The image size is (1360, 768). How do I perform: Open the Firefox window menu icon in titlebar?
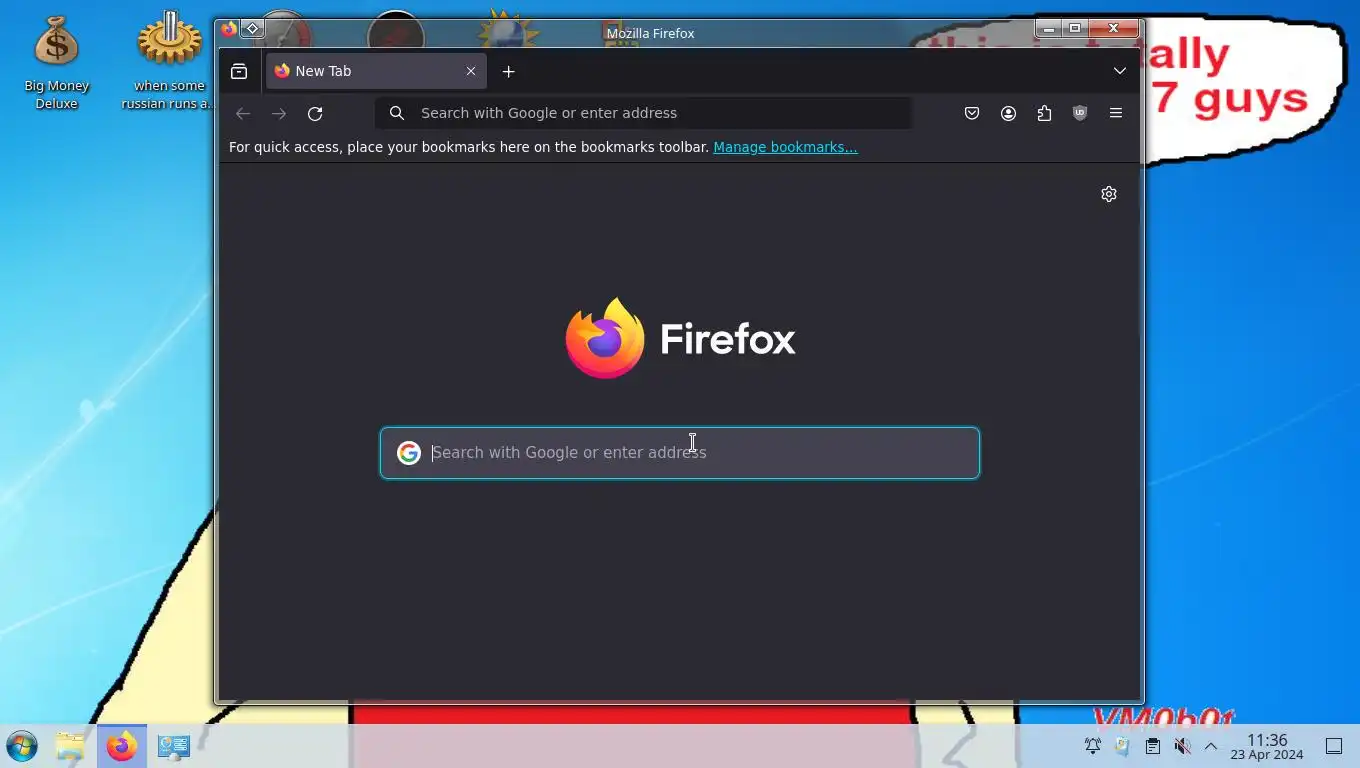(229, 29)
